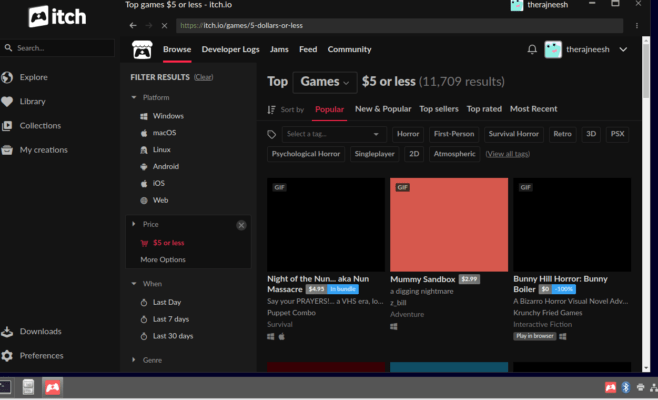Click the Sort by icon

click(272, 110)
